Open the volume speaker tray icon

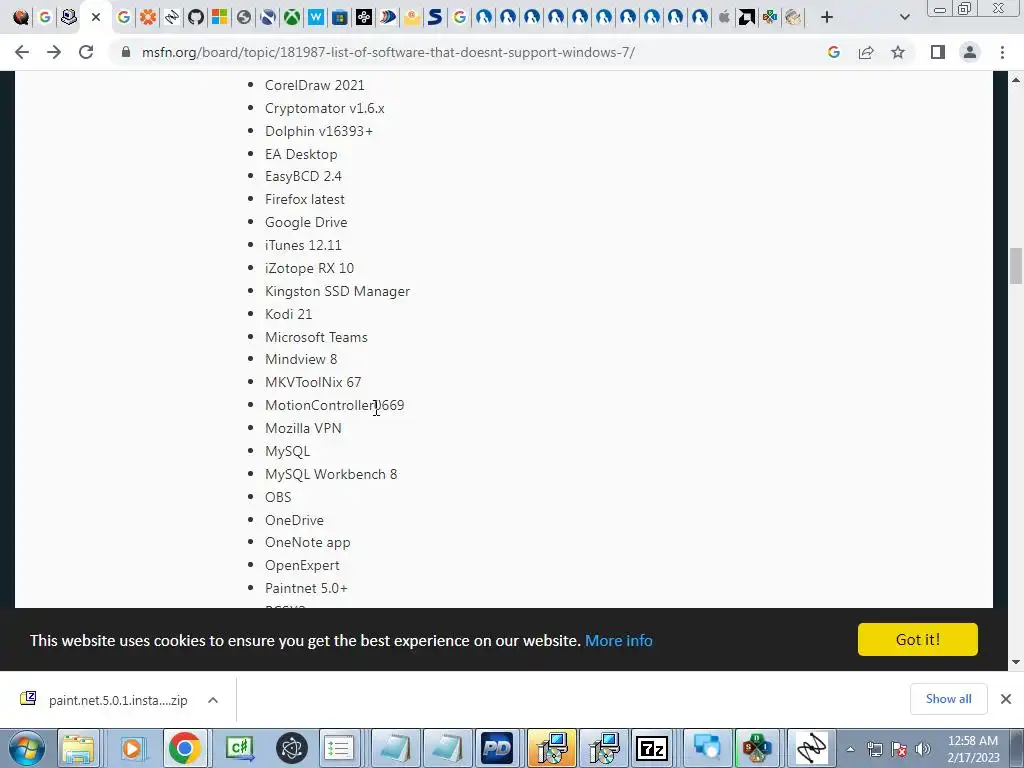coord(923,749)
